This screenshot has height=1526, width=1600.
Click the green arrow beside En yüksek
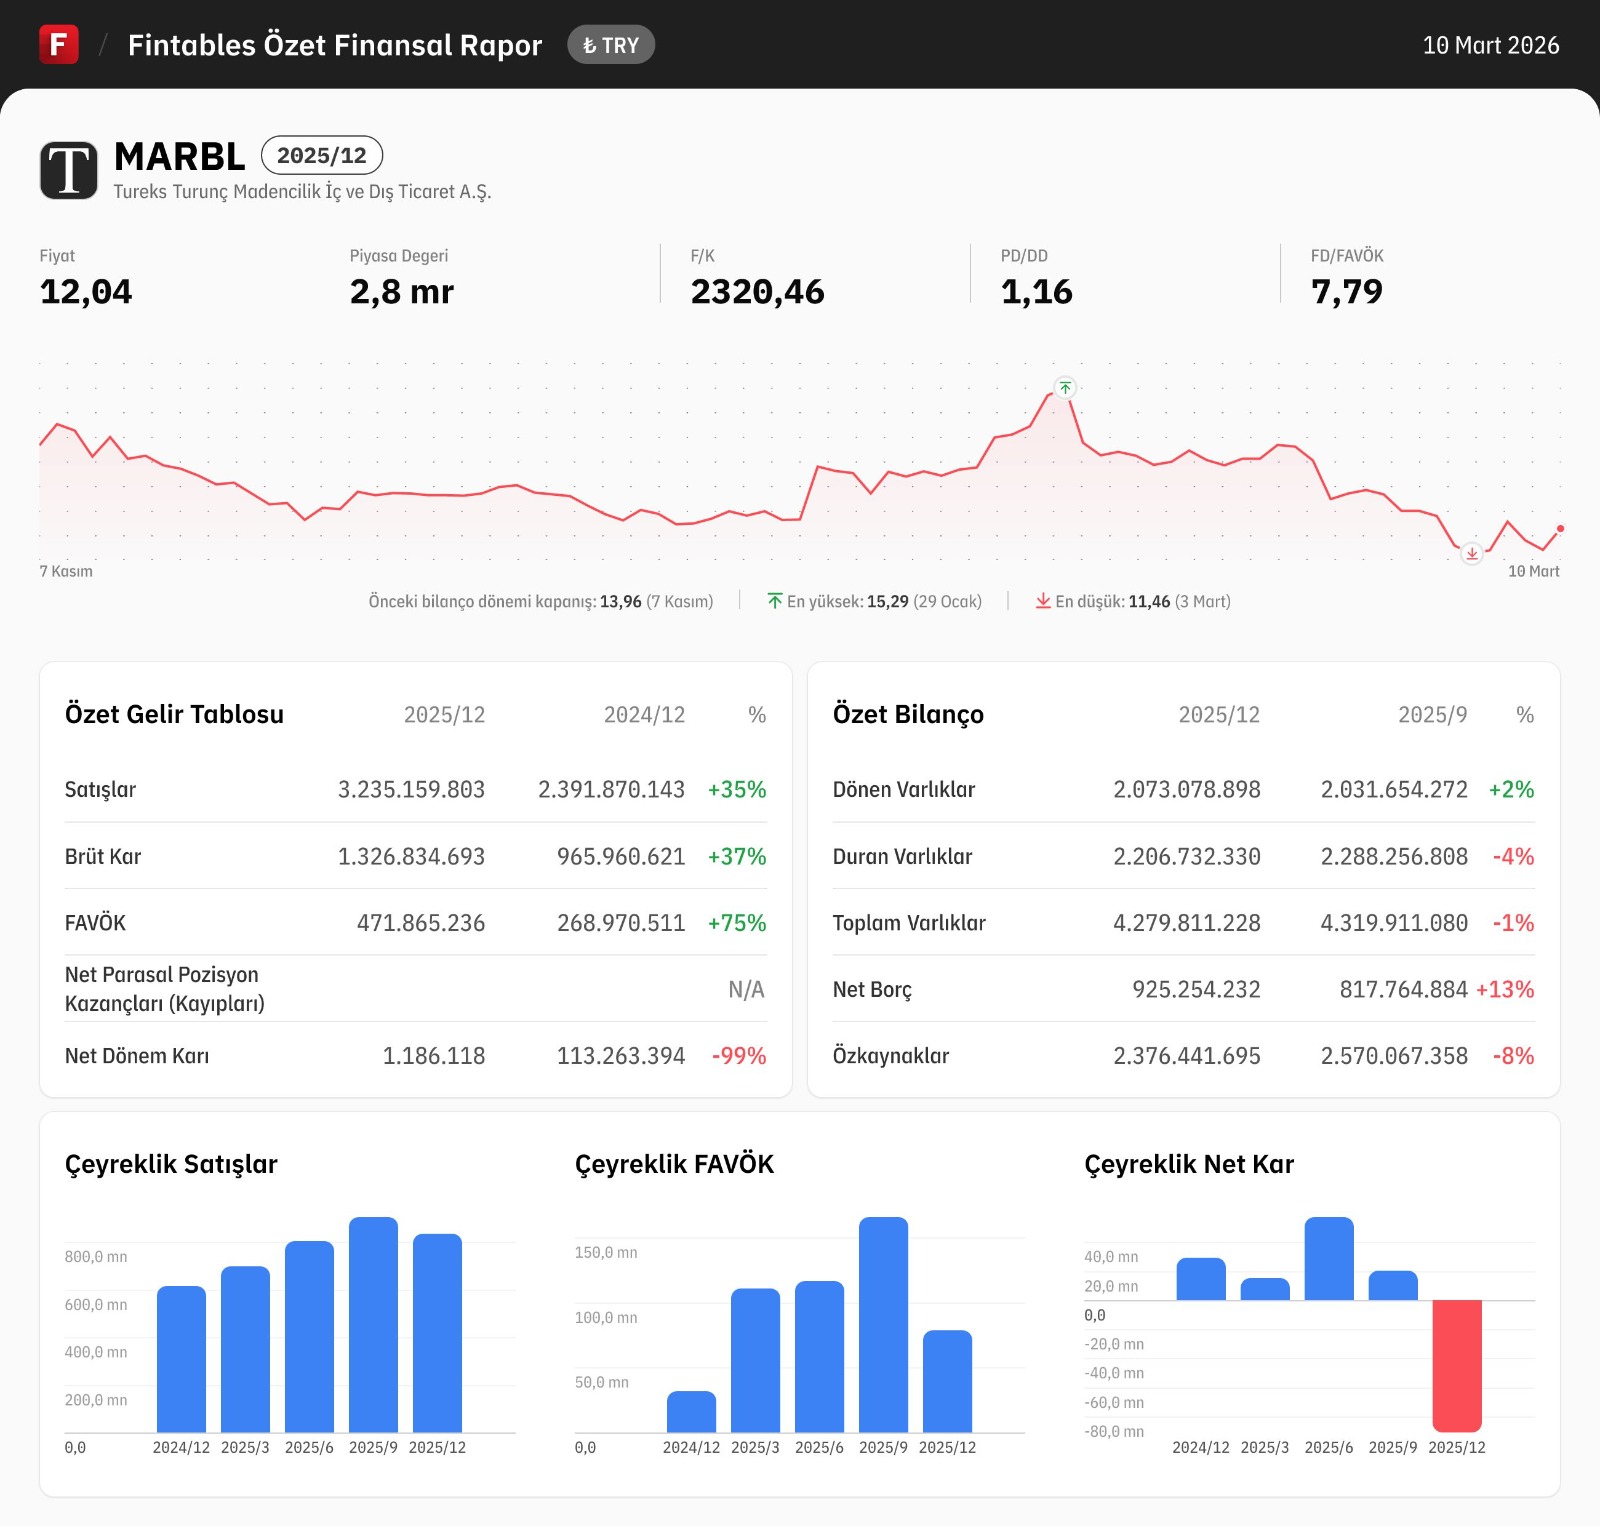(775, 601)
